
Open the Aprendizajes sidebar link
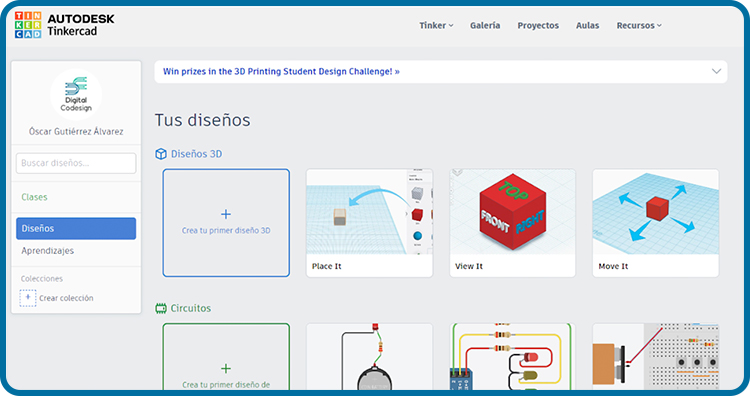click(x=47, y=251)
